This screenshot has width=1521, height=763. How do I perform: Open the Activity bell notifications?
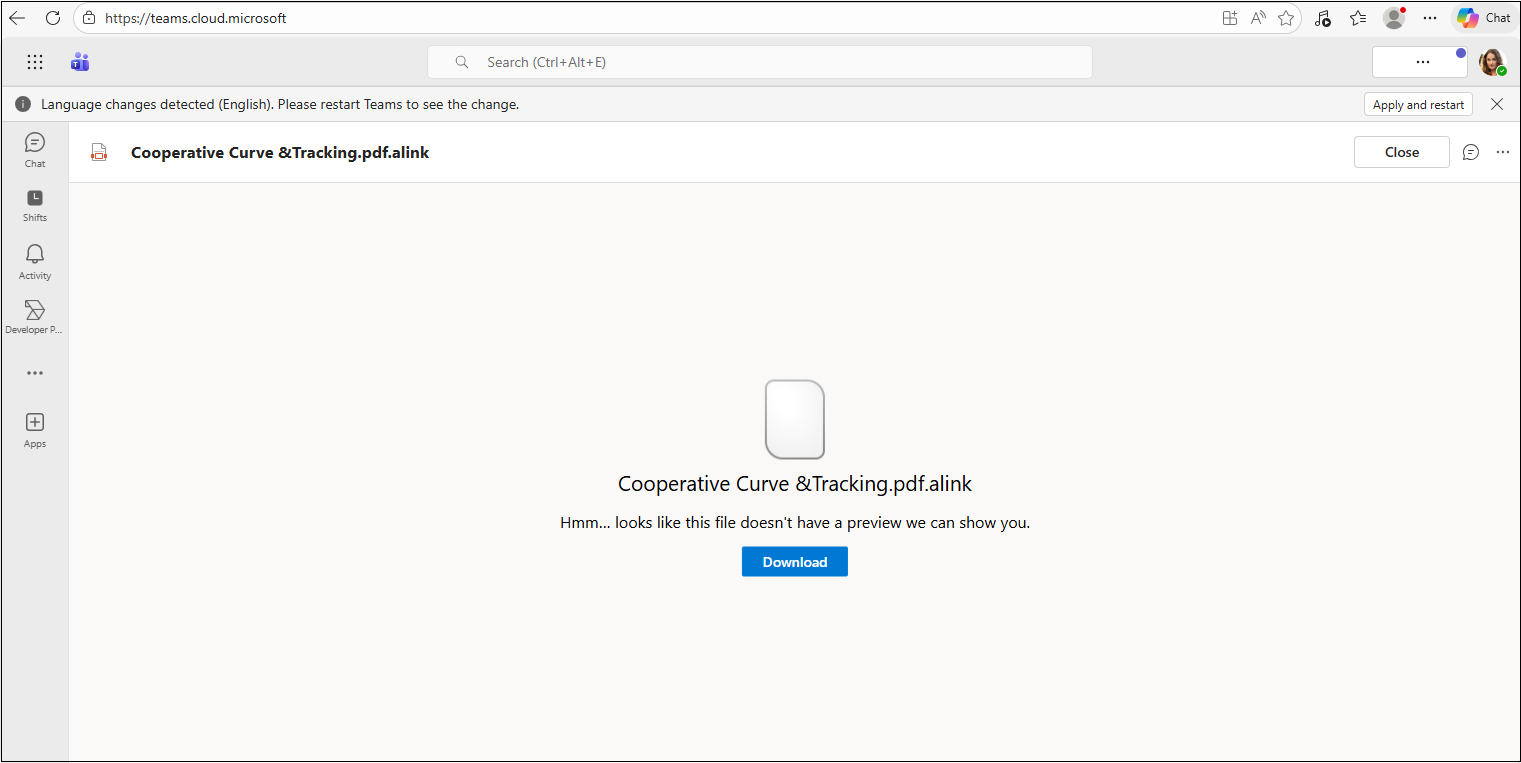35,260
